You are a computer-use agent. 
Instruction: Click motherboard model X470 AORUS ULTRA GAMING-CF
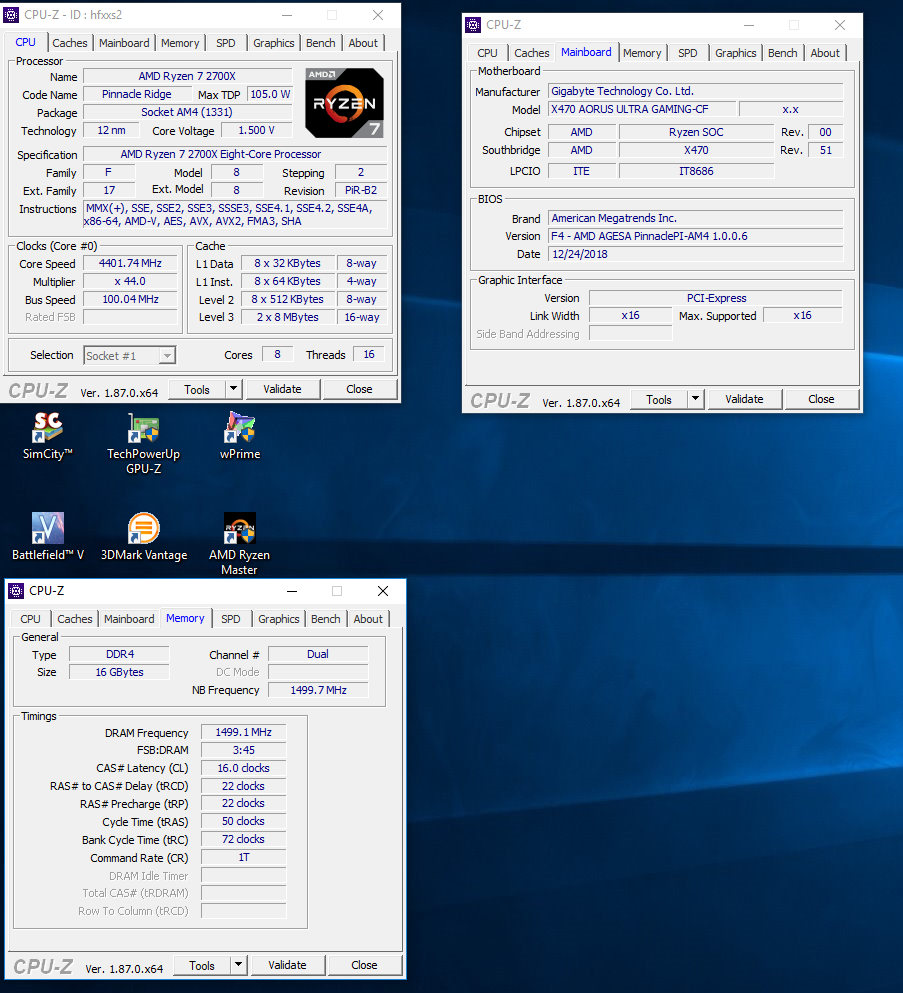[x=642, y=109]
